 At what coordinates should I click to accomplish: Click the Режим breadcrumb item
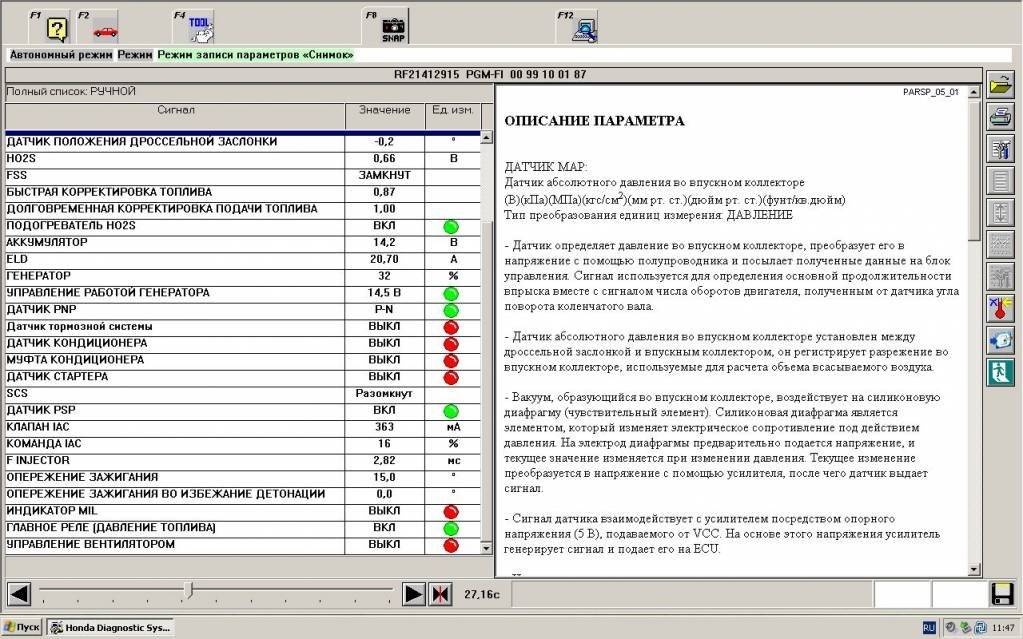[135, 55]
